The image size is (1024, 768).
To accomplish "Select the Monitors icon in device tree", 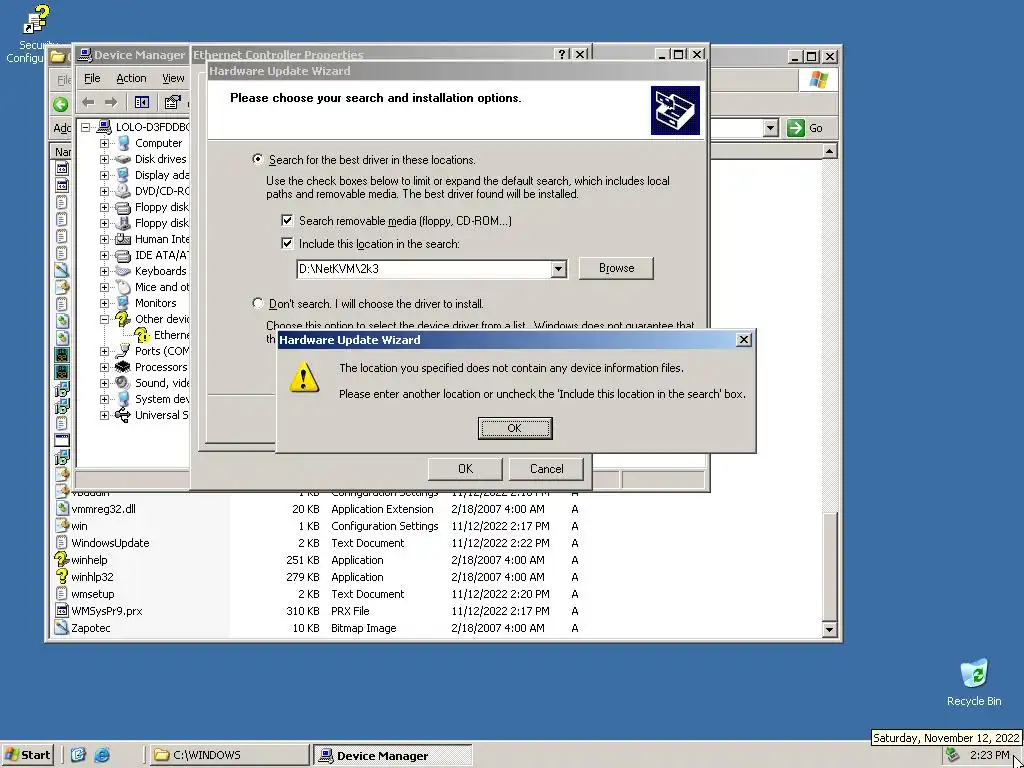I will coord(123,303).
